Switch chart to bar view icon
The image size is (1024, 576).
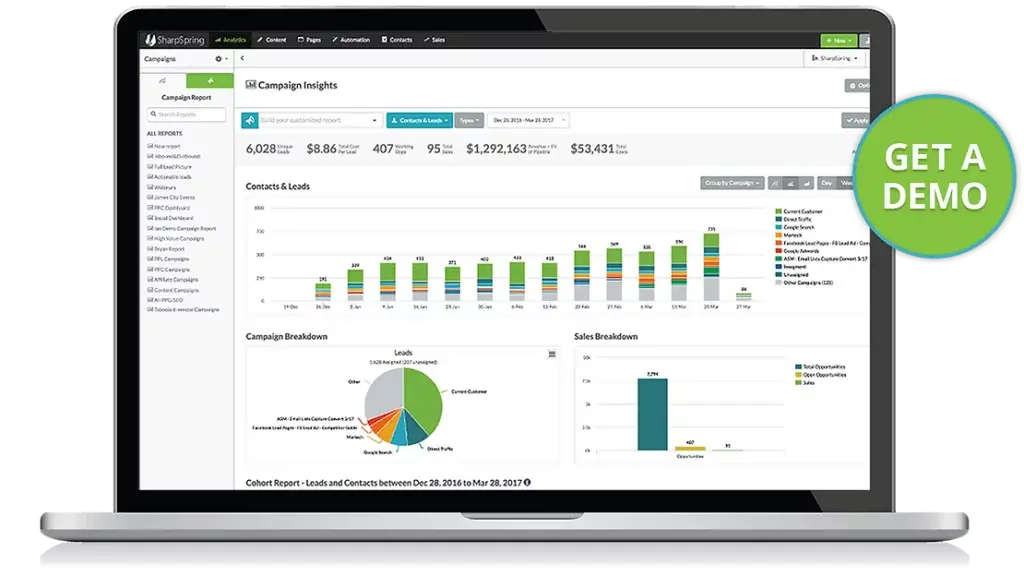point(791,184)
